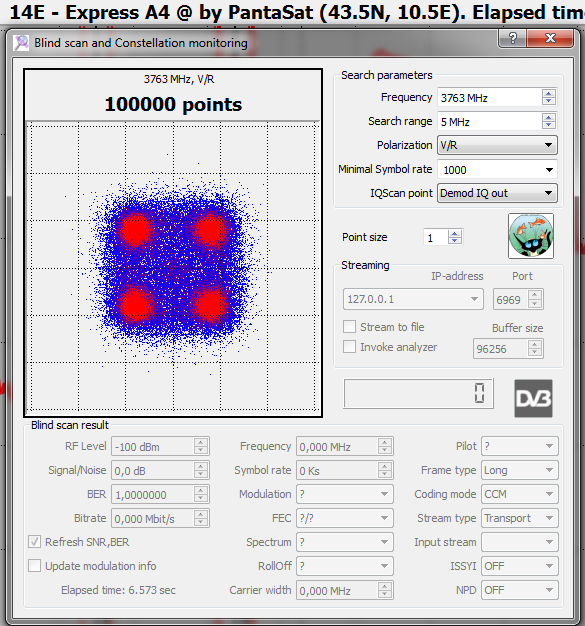Open the RollOff dropdown

point(345,566)
